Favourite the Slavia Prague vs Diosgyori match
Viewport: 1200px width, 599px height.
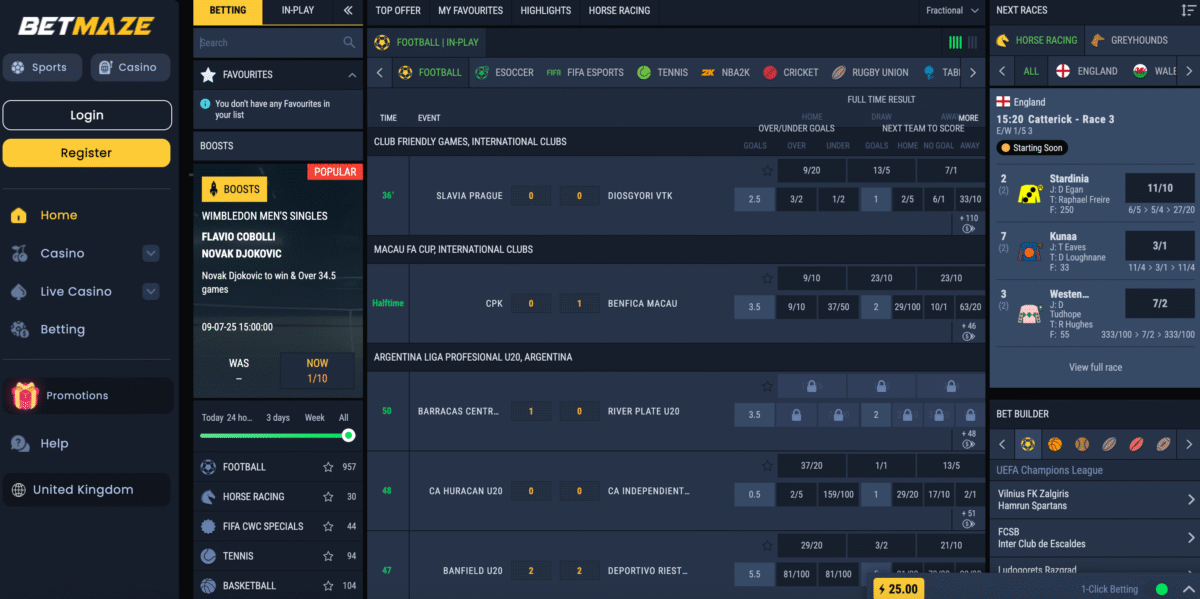(x=767, y=171)
